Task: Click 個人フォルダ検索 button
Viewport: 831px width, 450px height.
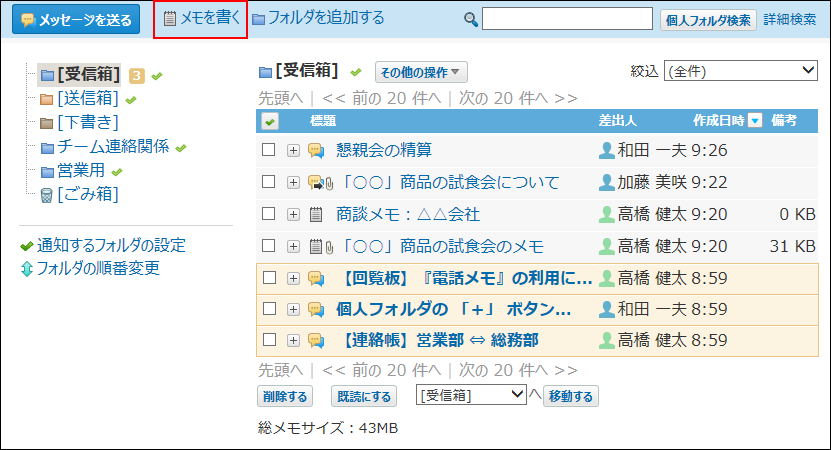Action: 708,20
